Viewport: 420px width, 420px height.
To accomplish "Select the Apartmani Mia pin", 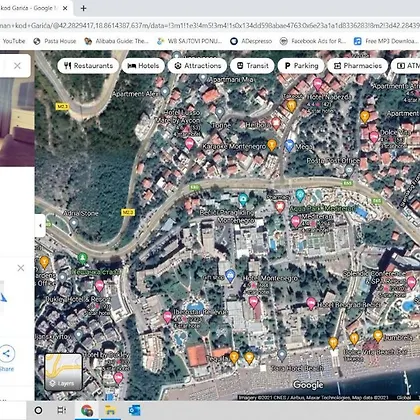I will tap(203, 78).
